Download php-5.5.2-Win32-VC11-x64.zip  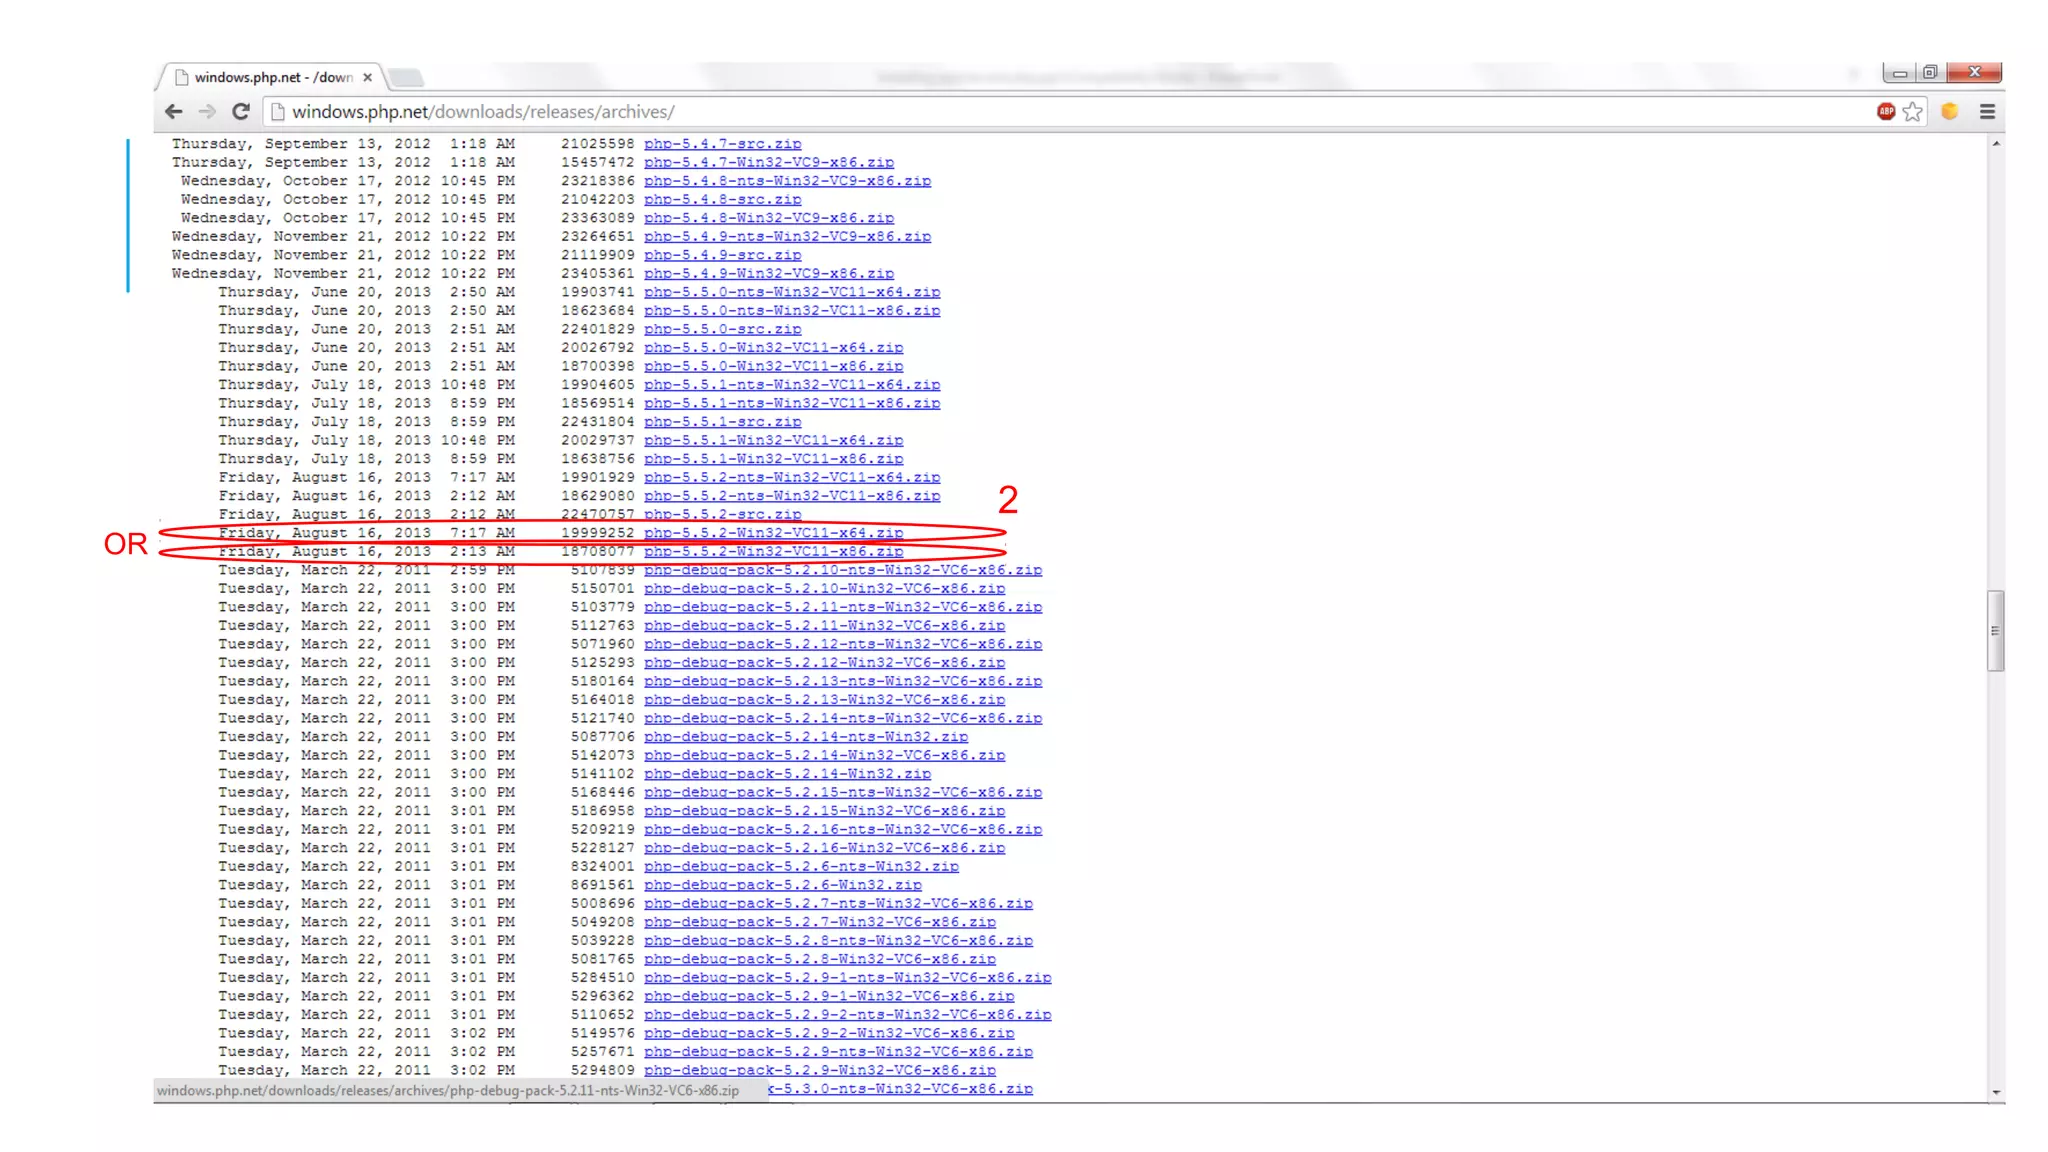(773, 533)
